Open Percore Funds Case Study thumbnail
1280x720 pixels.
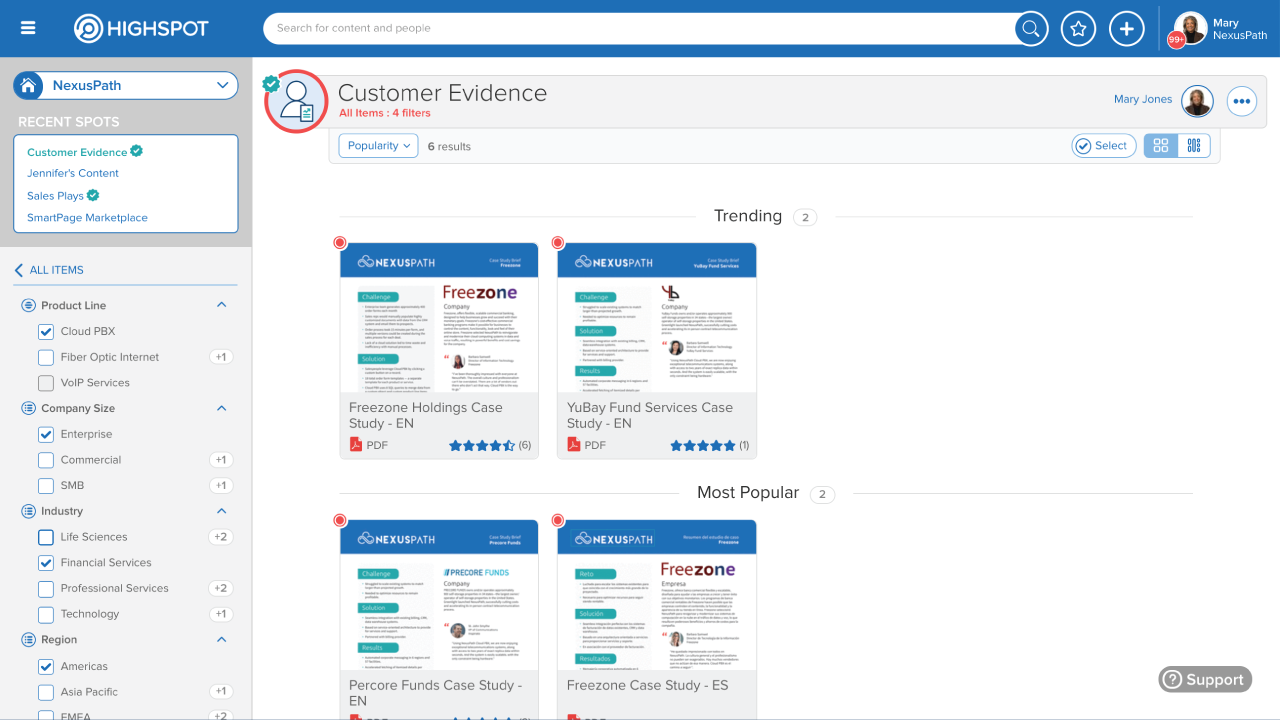439,596
